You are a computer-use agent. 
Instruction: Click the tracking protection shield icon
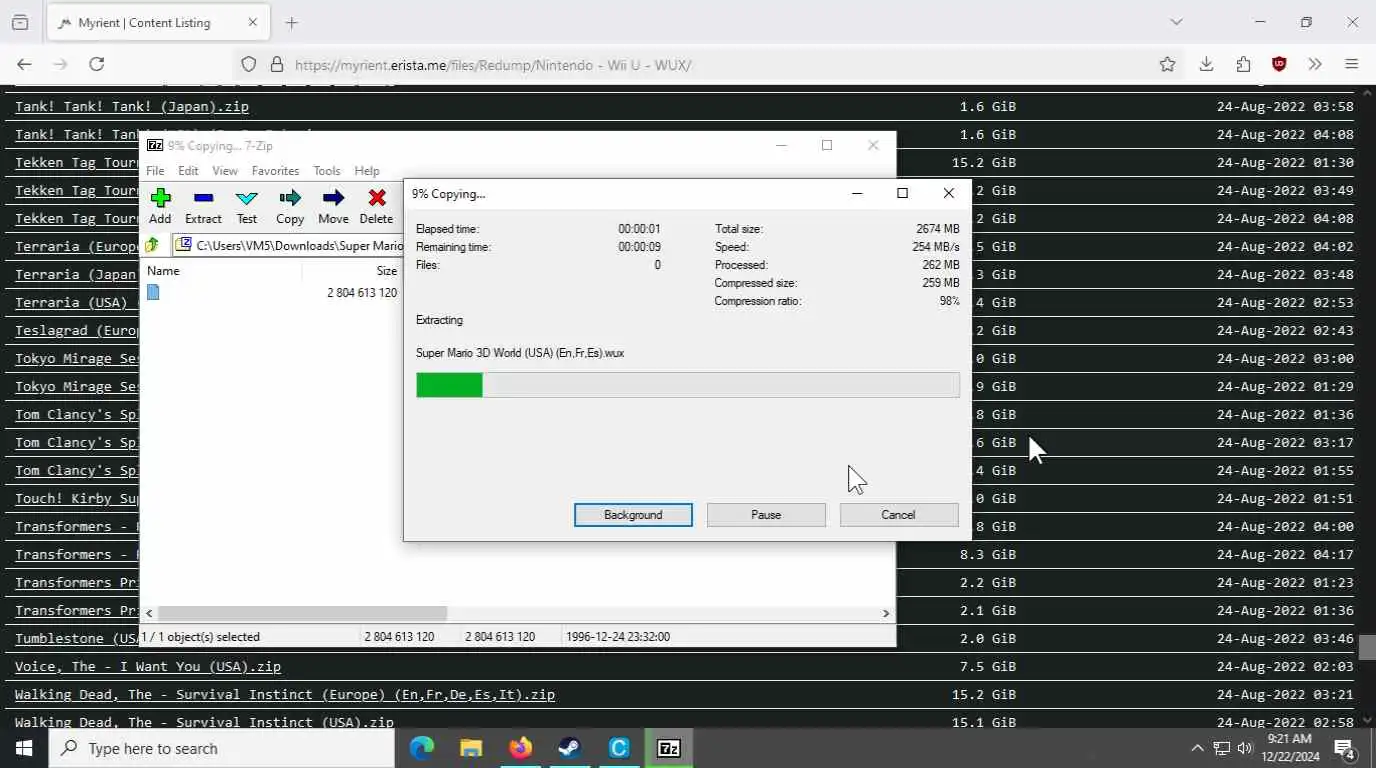(249, 64)
